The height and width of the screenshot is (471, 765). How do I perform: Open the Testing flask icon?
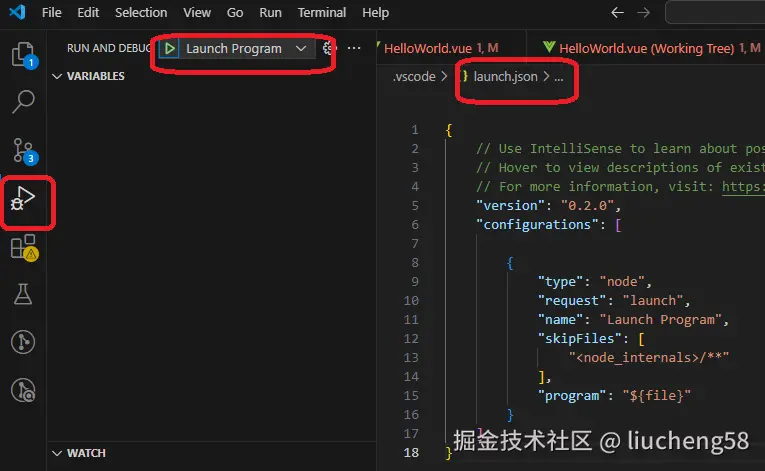pos(23,294)
